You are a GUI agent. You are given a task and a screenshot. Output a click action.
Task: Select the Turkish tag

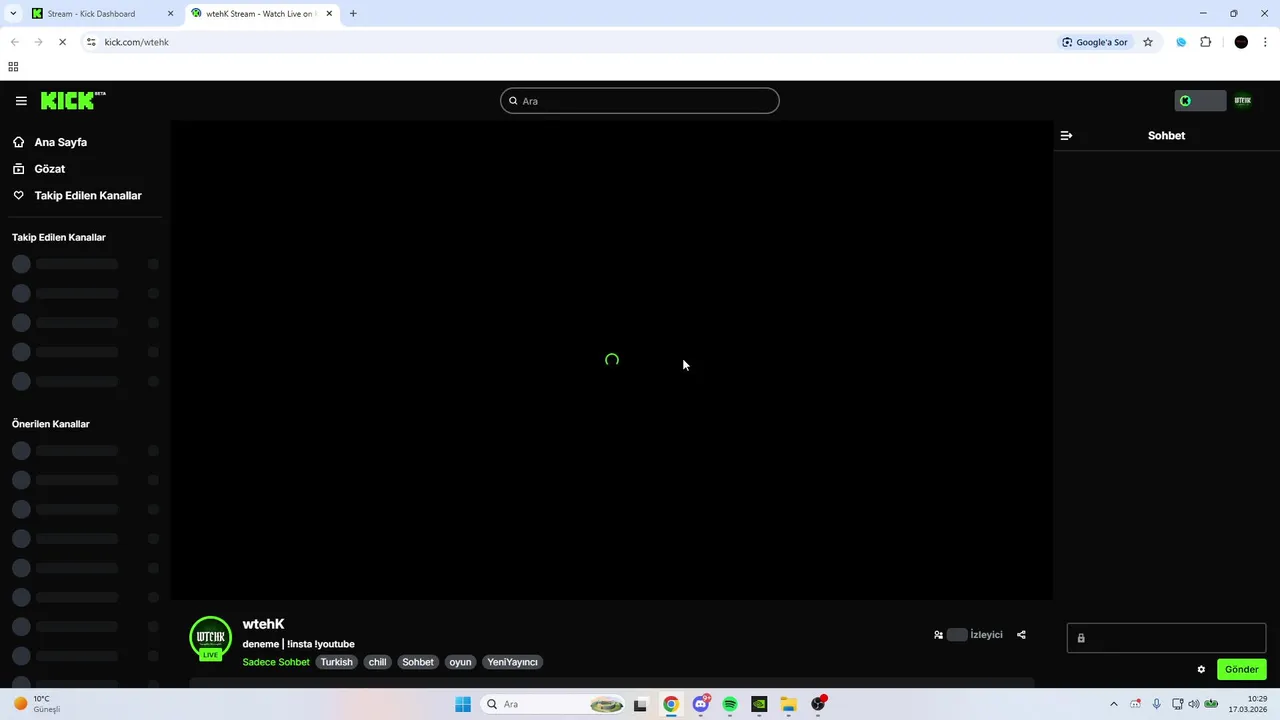click(337, 662)
